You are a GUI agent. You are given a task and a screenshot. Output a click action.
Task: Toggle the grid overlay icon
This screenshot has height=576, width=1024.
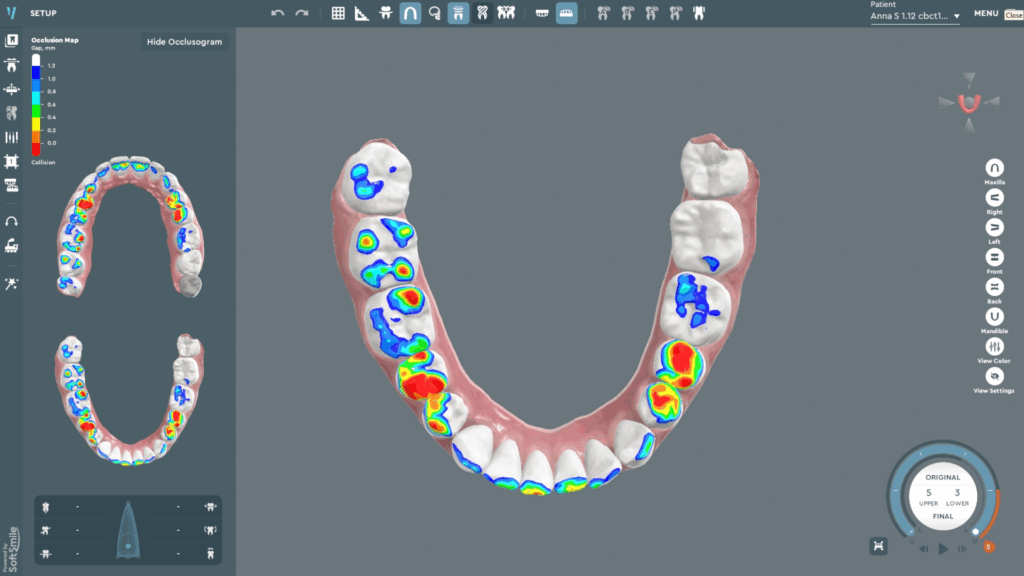(338, 13)
